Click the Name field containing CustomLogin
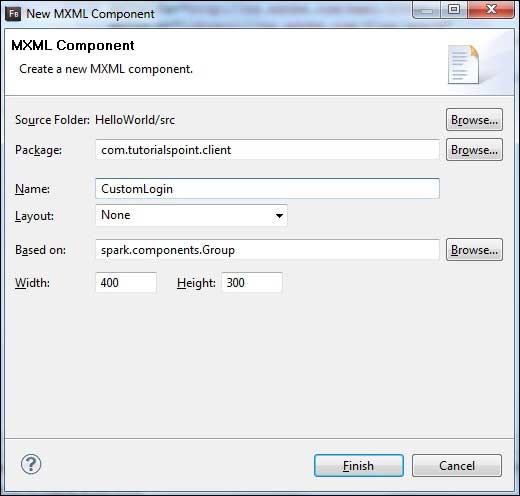The height and width of the screenshot is (496, 520). click(267, 189)
